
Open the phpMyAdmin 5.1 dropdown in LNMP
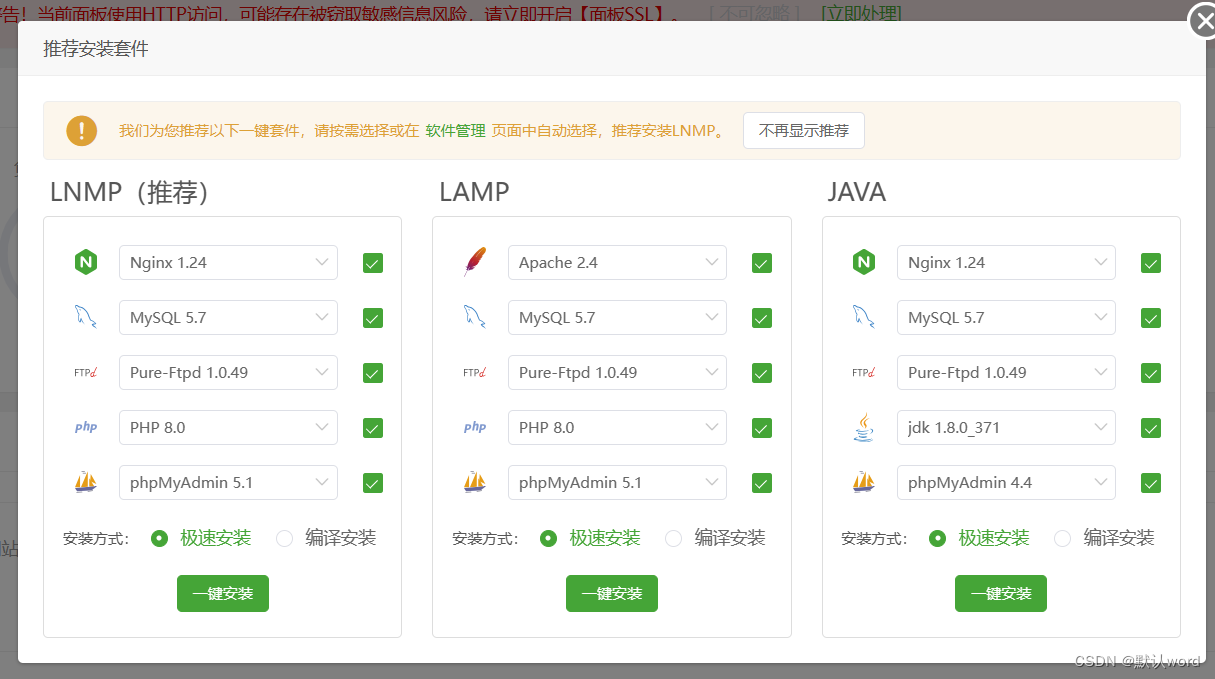tap(228, 482)
